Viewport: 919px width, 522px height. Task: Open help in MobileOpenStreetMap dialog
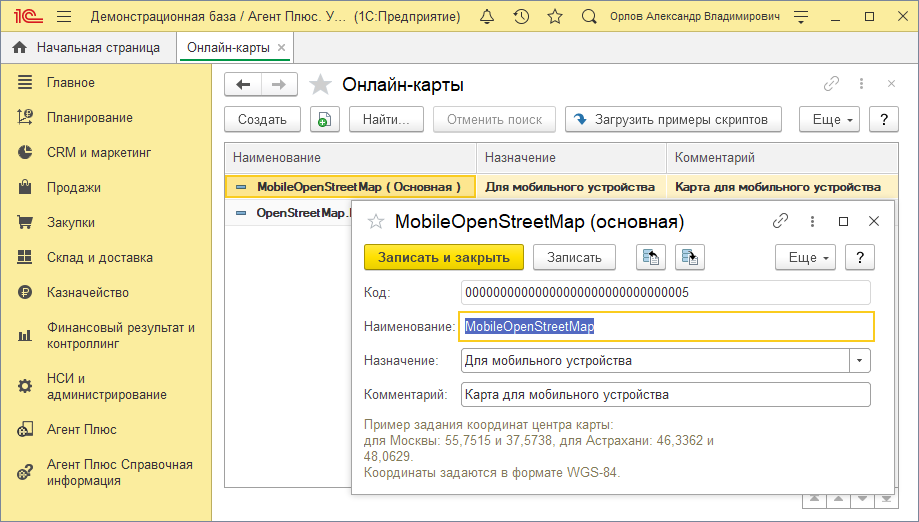860,257
